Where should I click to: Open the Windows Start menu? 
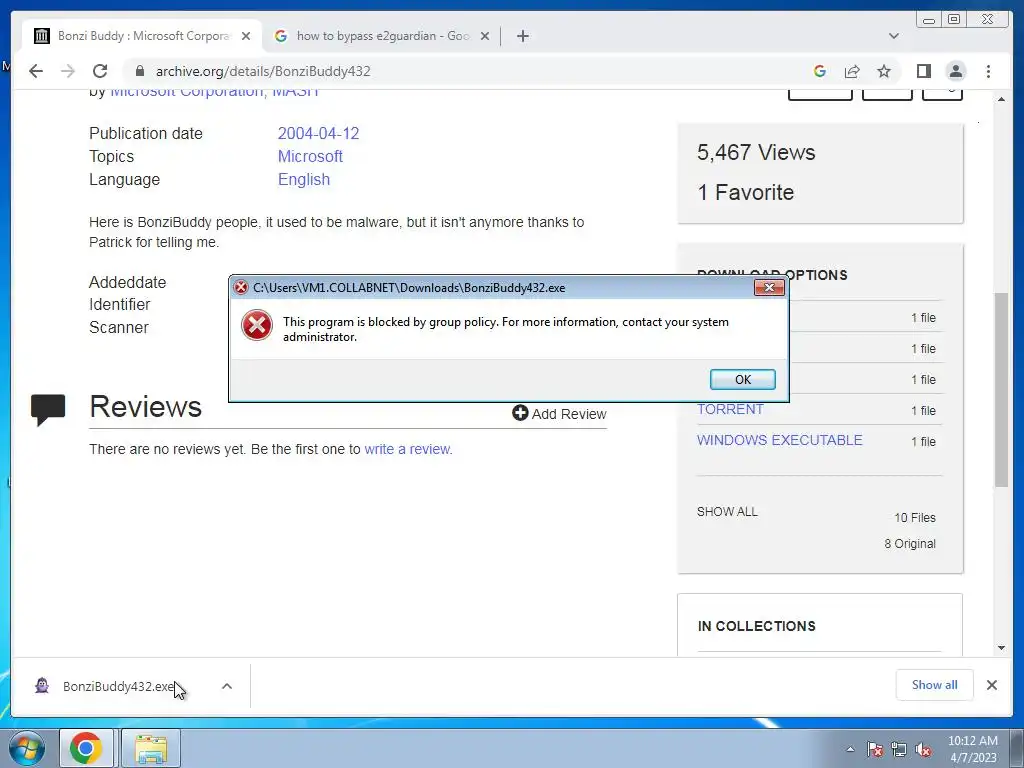click(x=26, y=748)
